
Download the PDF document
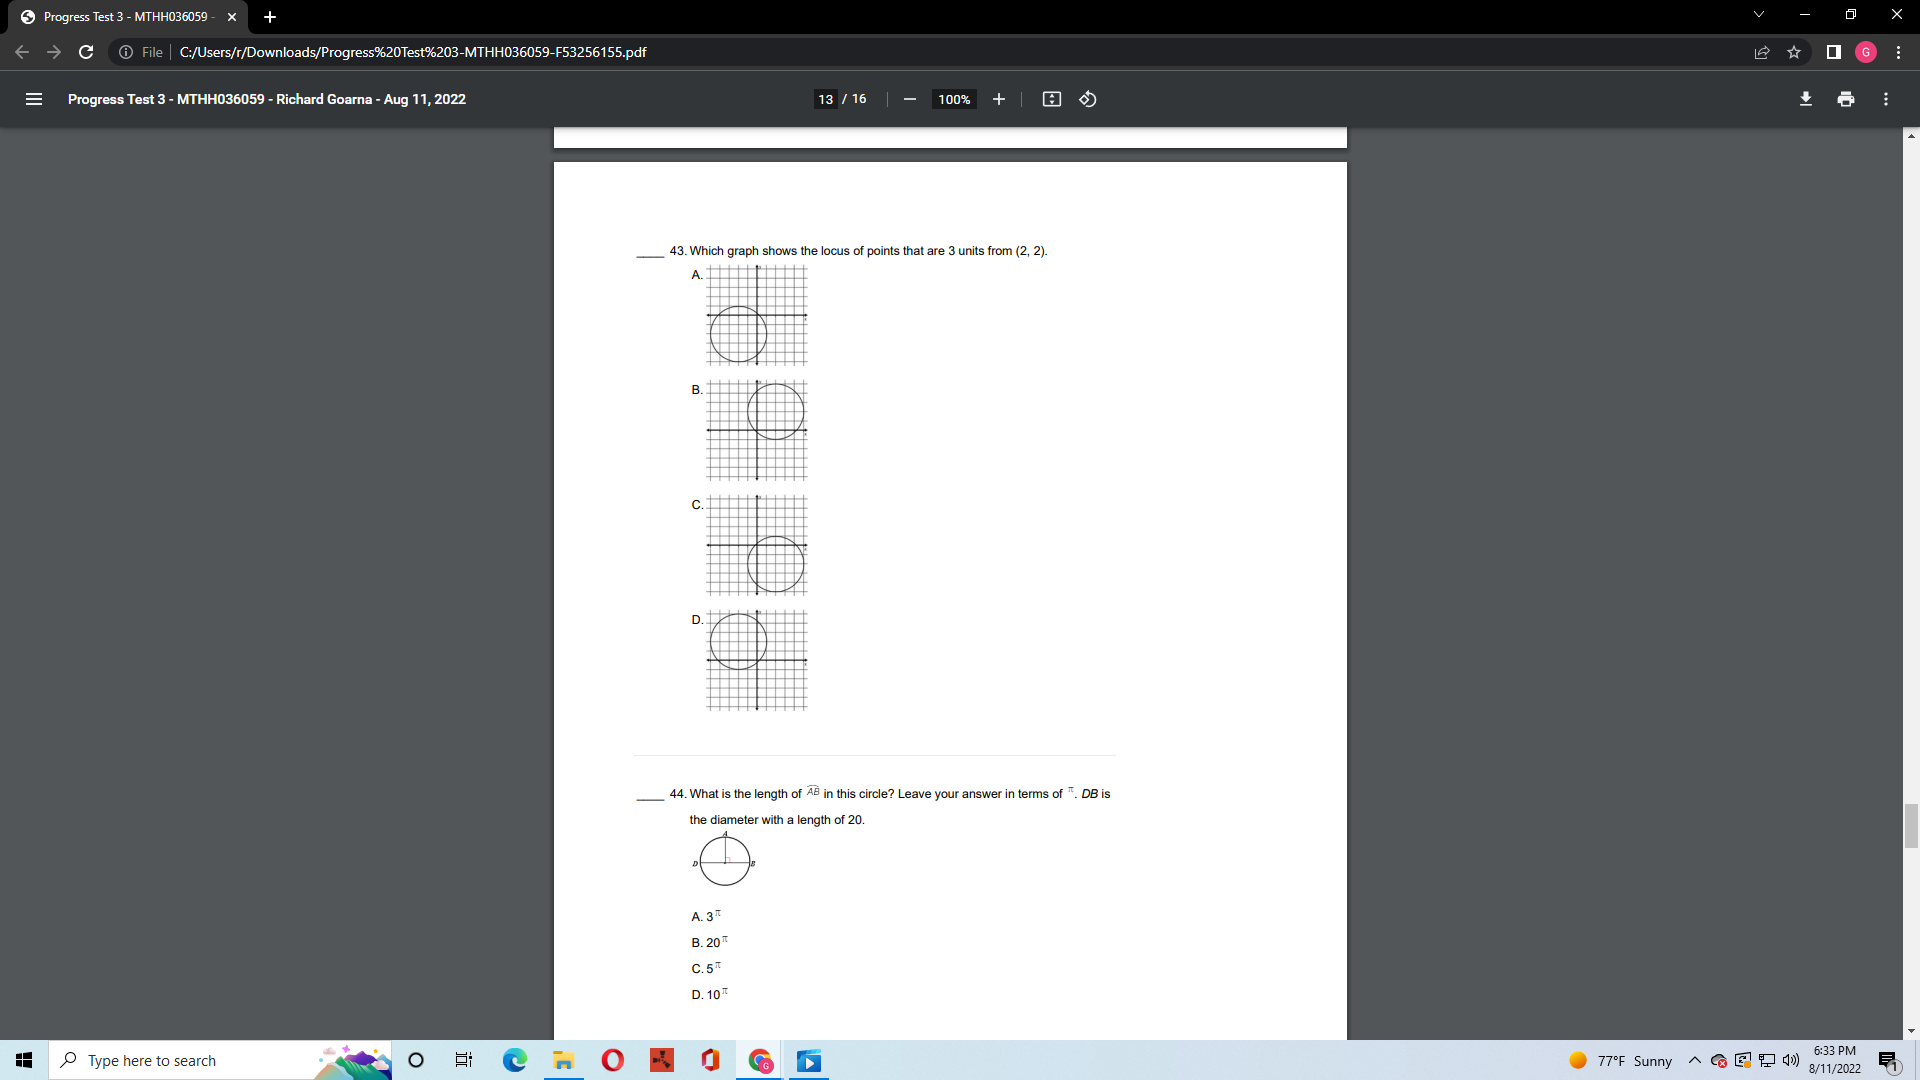point(1806,99)
